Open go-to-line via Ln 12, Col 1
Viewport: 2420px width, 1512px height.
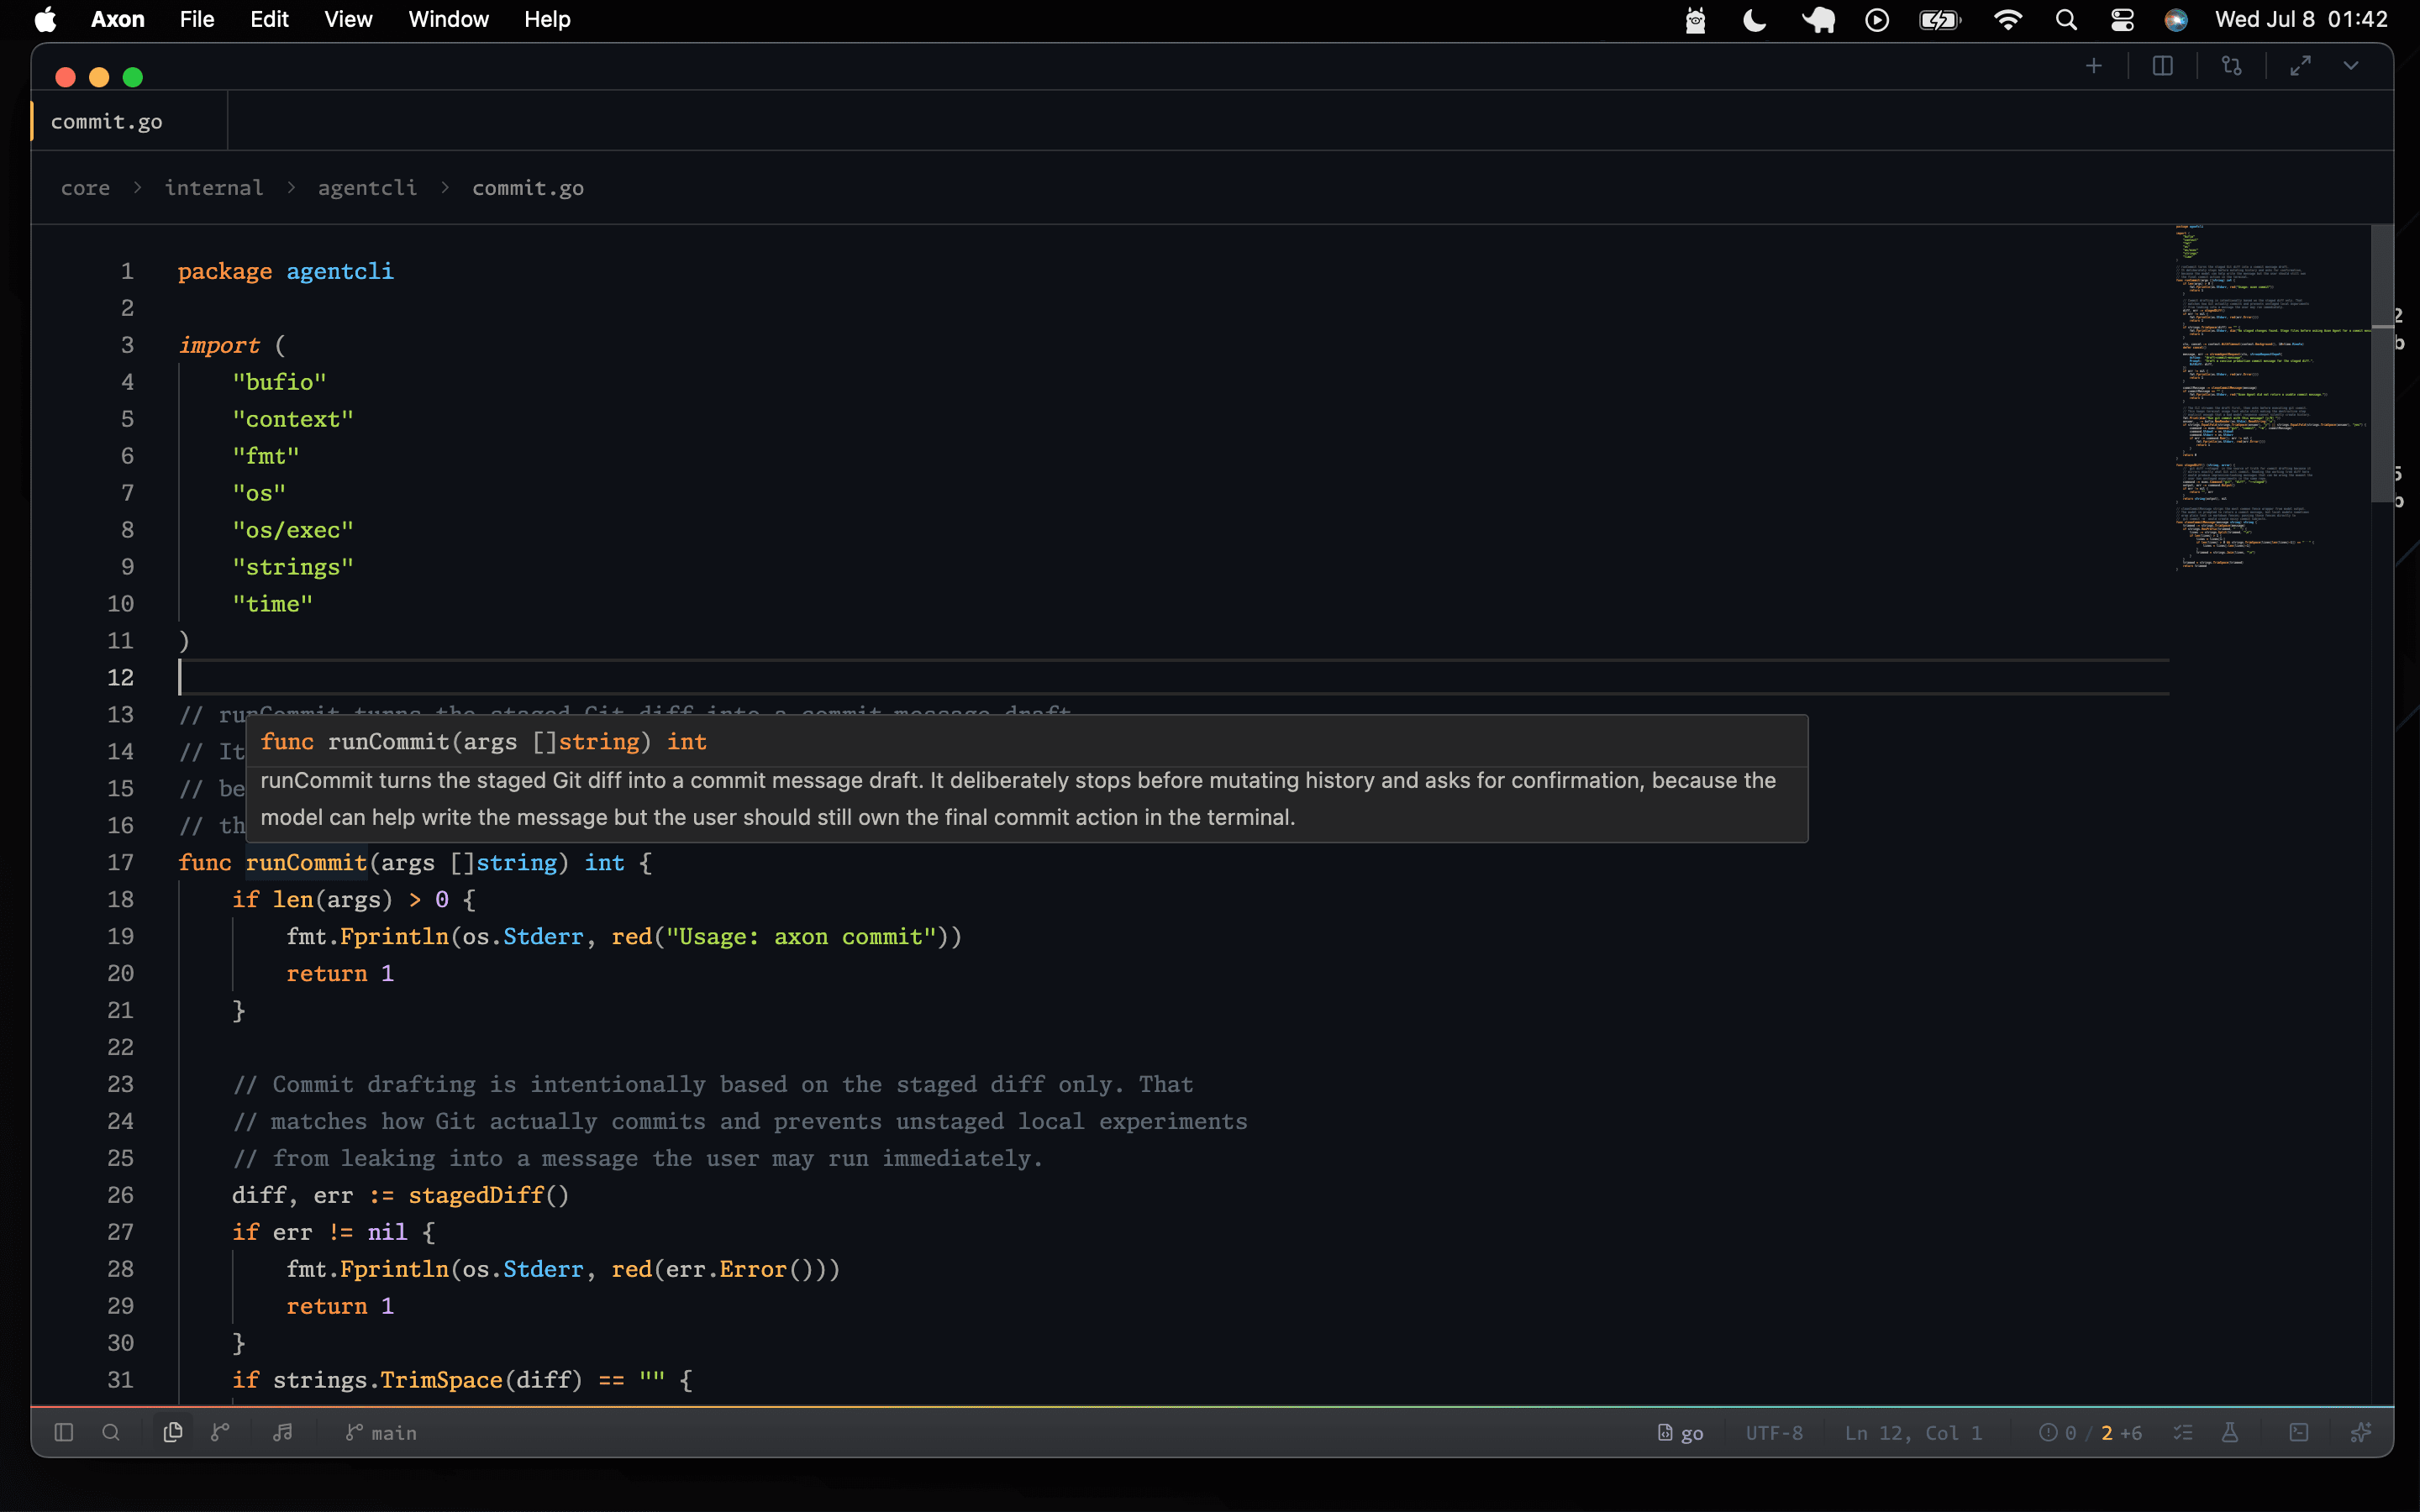[x=1913, y=1432]
